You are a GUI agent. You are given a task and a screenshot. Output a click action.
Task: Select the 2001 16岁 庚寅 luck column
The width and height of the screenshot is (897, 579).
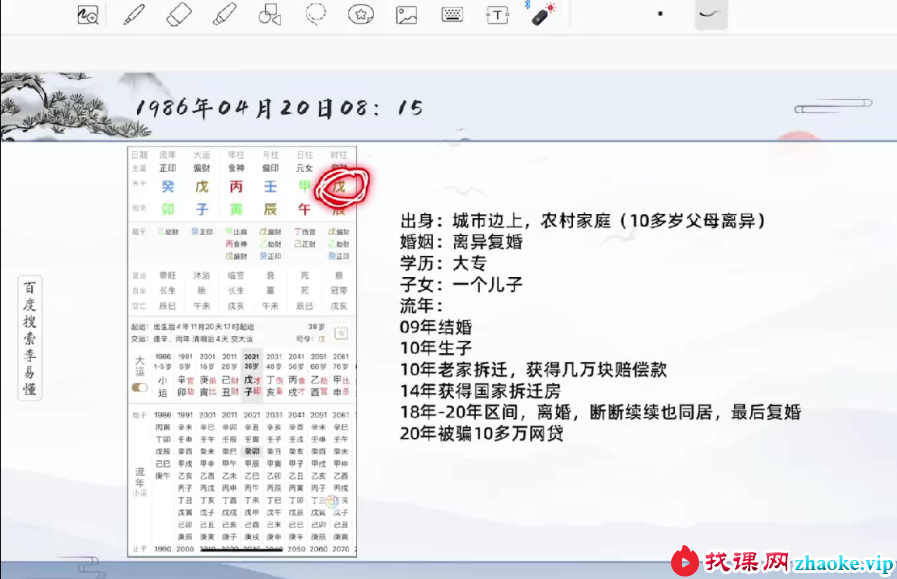pos(207,374)
